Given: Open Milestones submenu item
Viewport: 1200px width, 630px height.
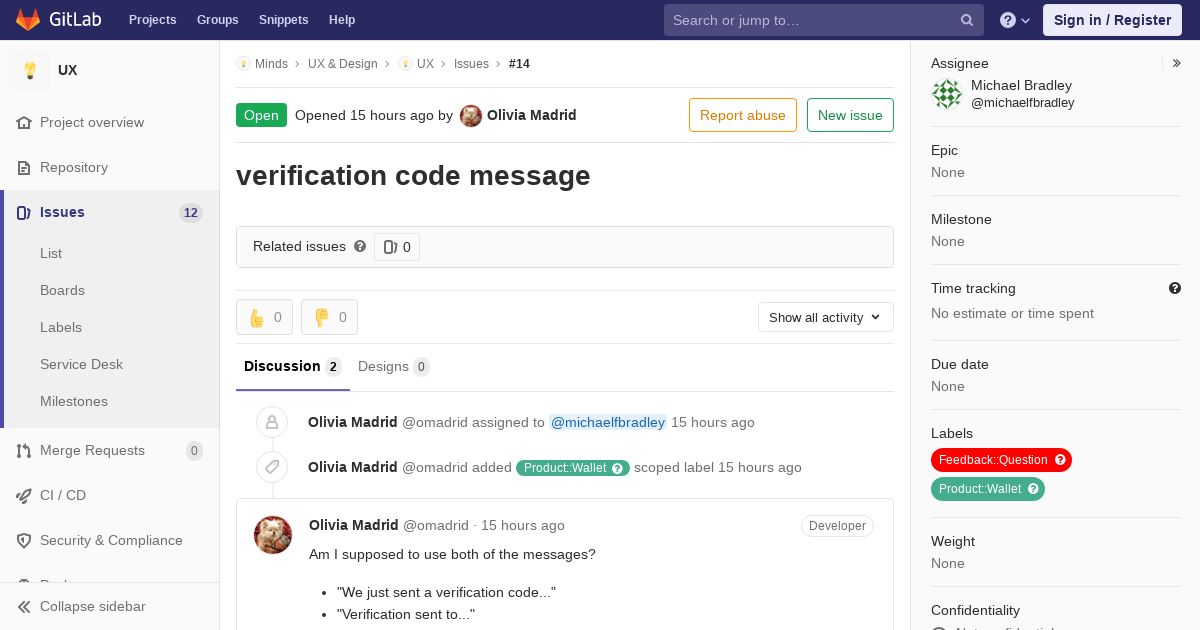Looking at the screenshot, I should coord(74,401).
